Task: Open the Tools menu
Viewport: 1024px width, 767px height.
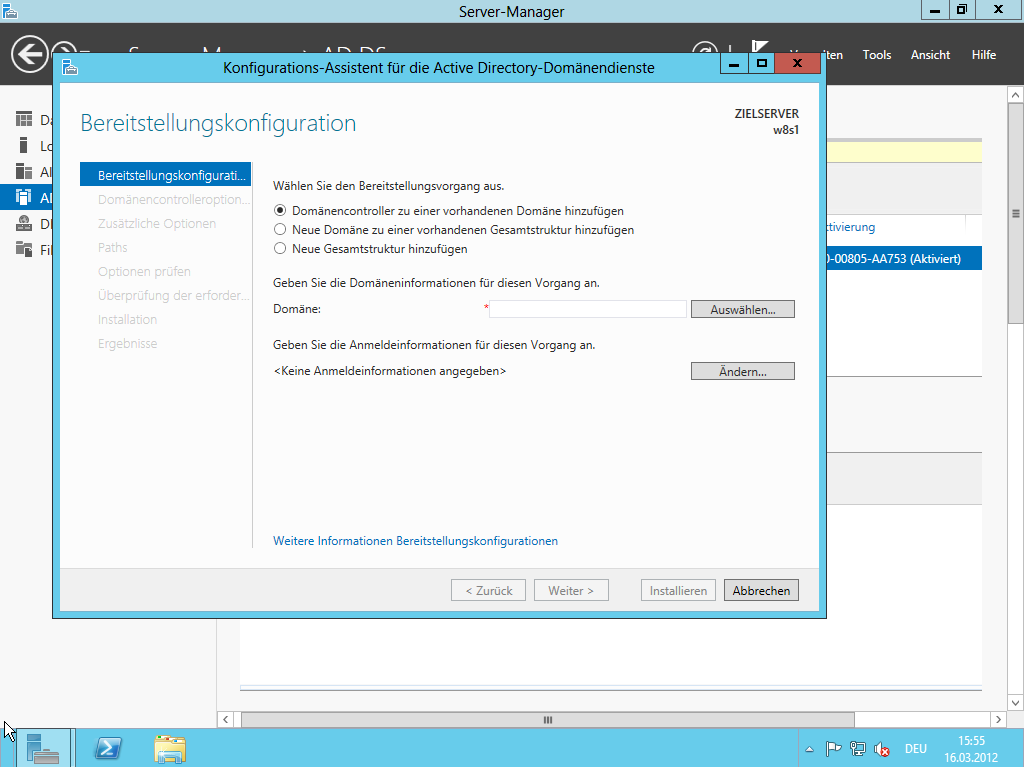Action: (x=876, y=55)
